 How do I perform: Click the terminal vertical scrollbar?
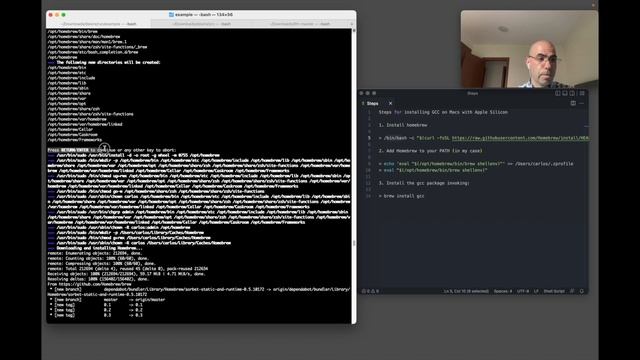(353, 176)
